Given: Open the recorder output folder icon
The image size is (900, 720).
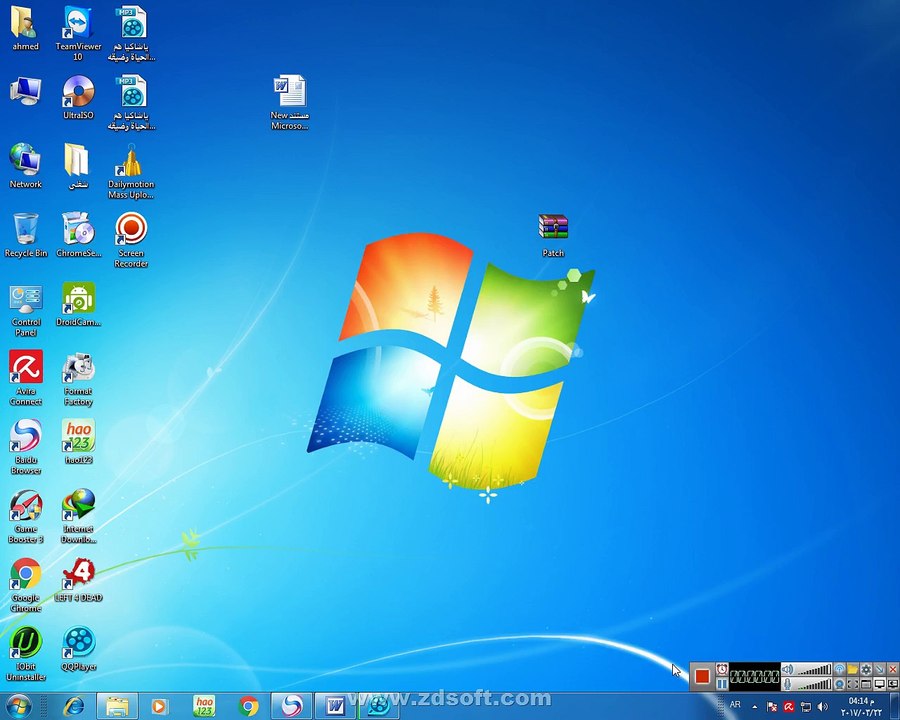Looking at the screenshot, I should pos(853,669).
